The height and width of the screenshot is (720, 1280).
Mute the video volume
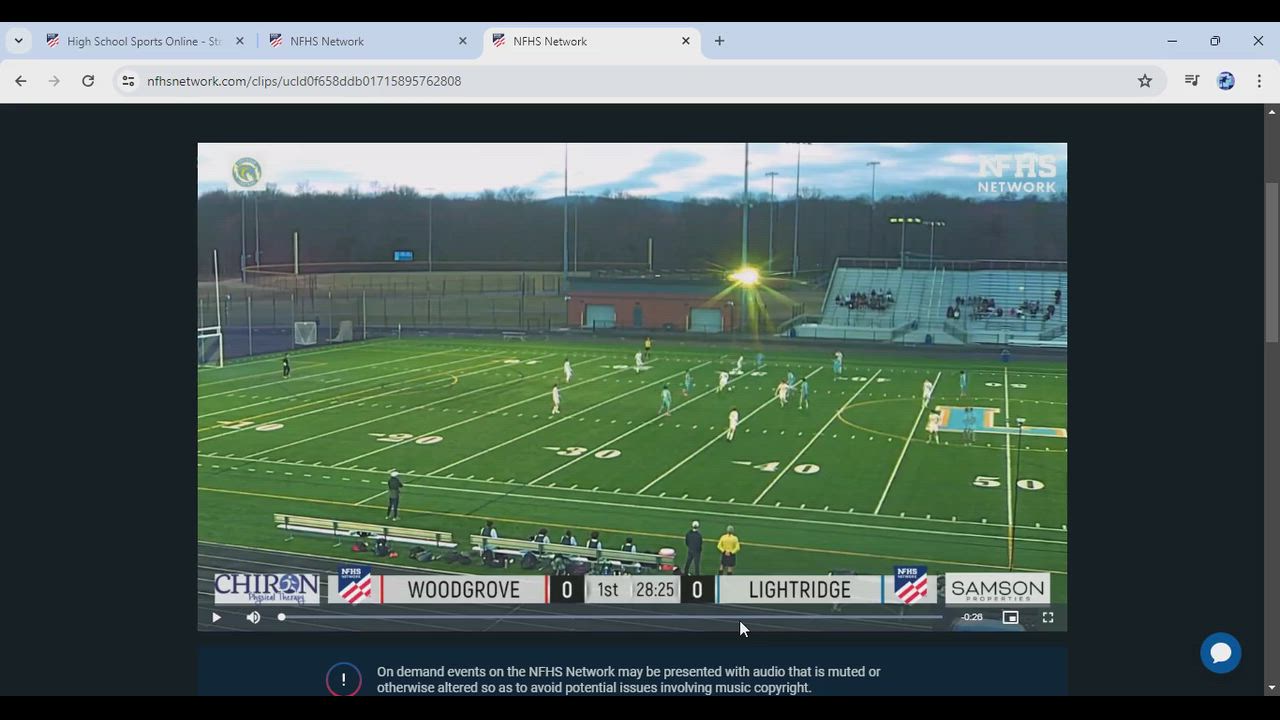(253, 618)
